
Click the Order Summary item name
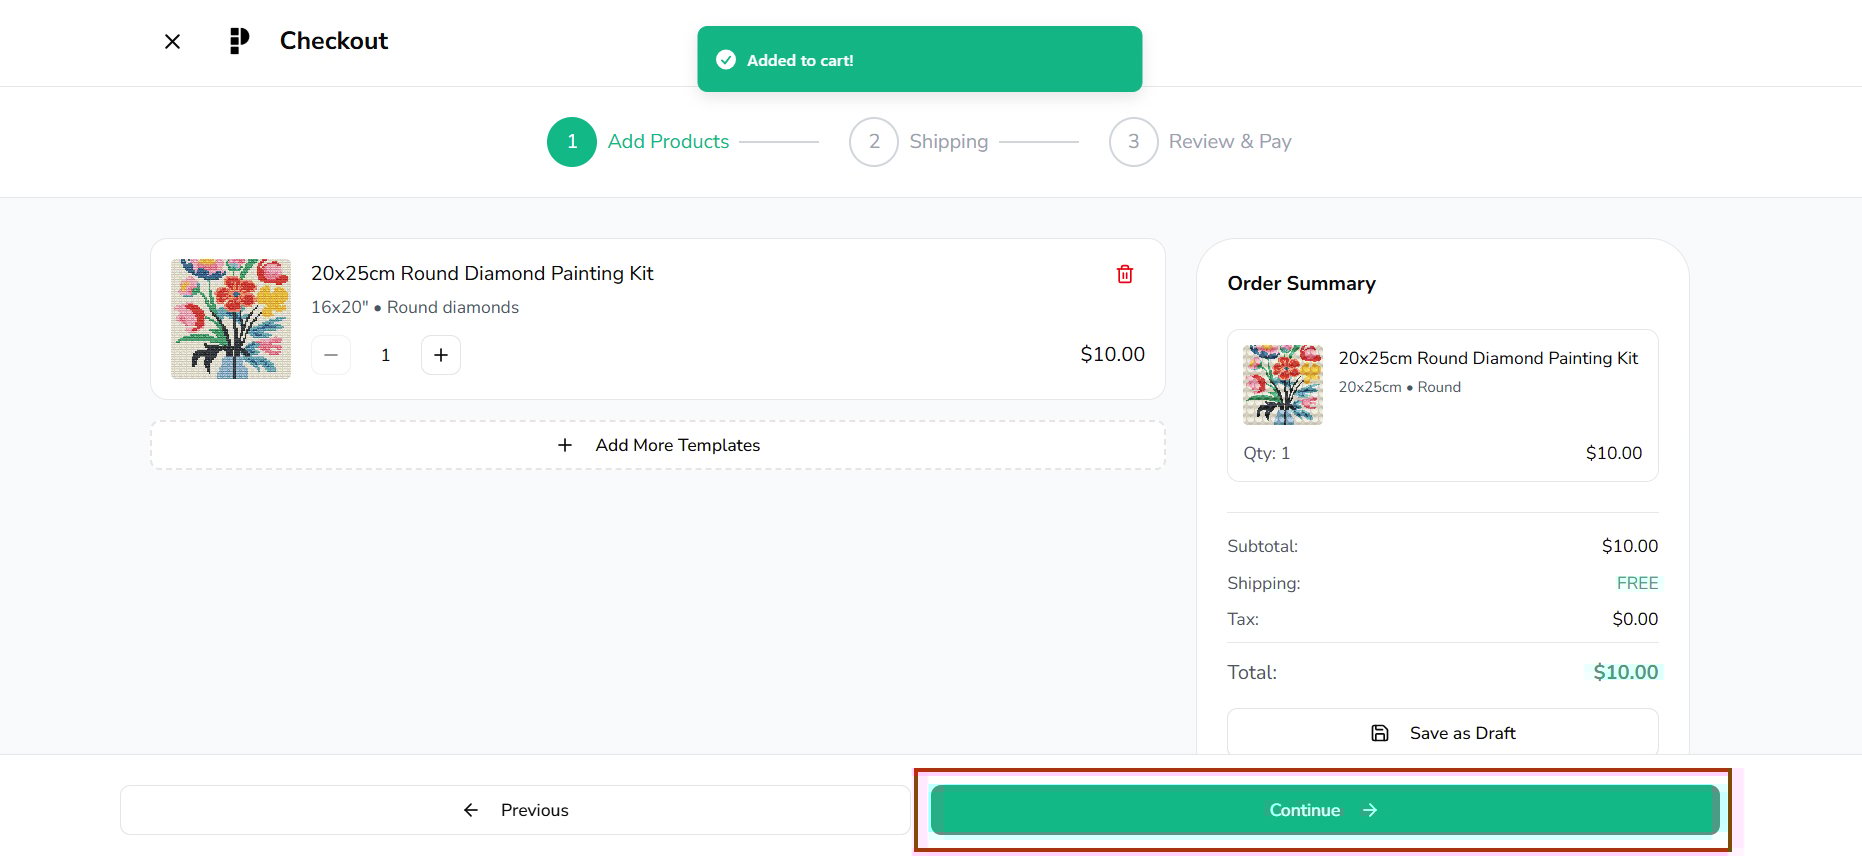[x=1488, y=358]
